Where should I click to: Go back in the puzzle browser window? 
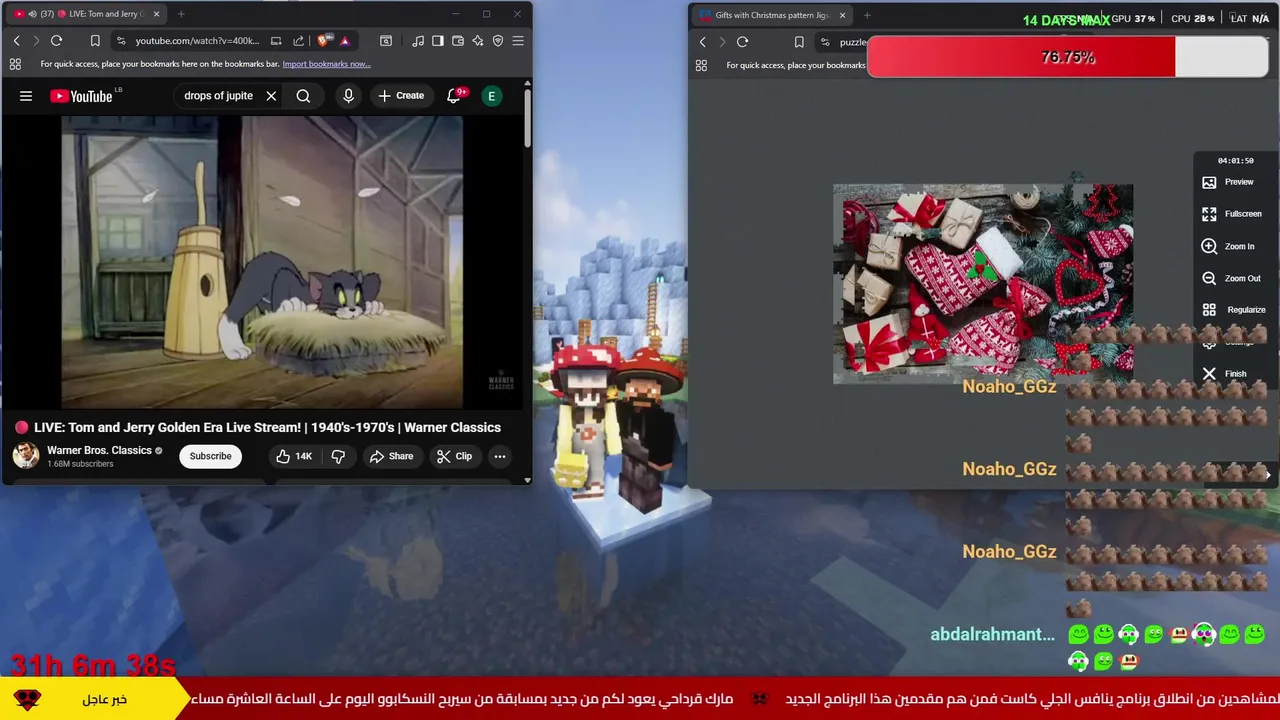(703, 42)
